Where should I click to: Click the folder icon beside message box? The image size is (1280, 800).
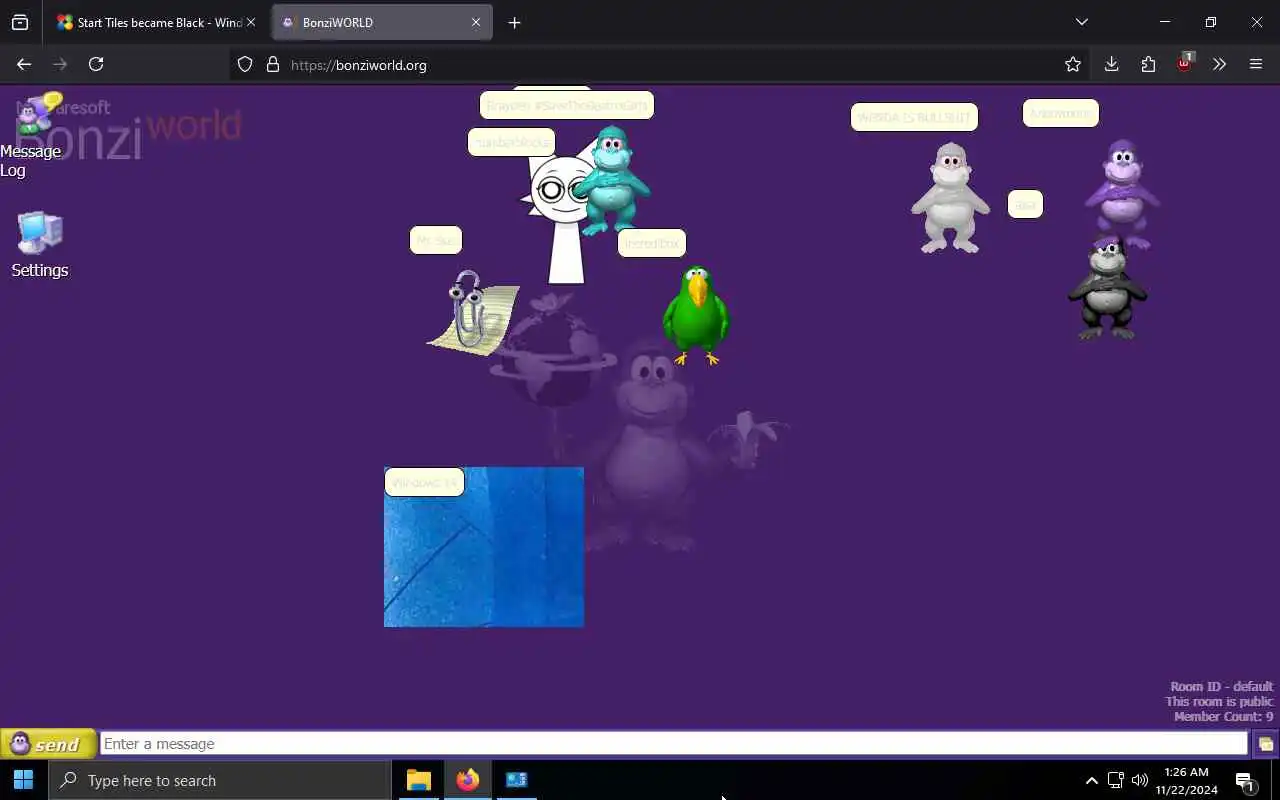(x=1265, y=744)
